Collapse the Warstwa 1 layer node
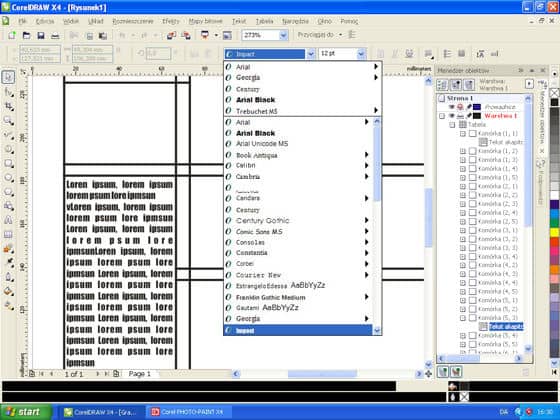This screenshot has width=560, height=420. point(442,116)
